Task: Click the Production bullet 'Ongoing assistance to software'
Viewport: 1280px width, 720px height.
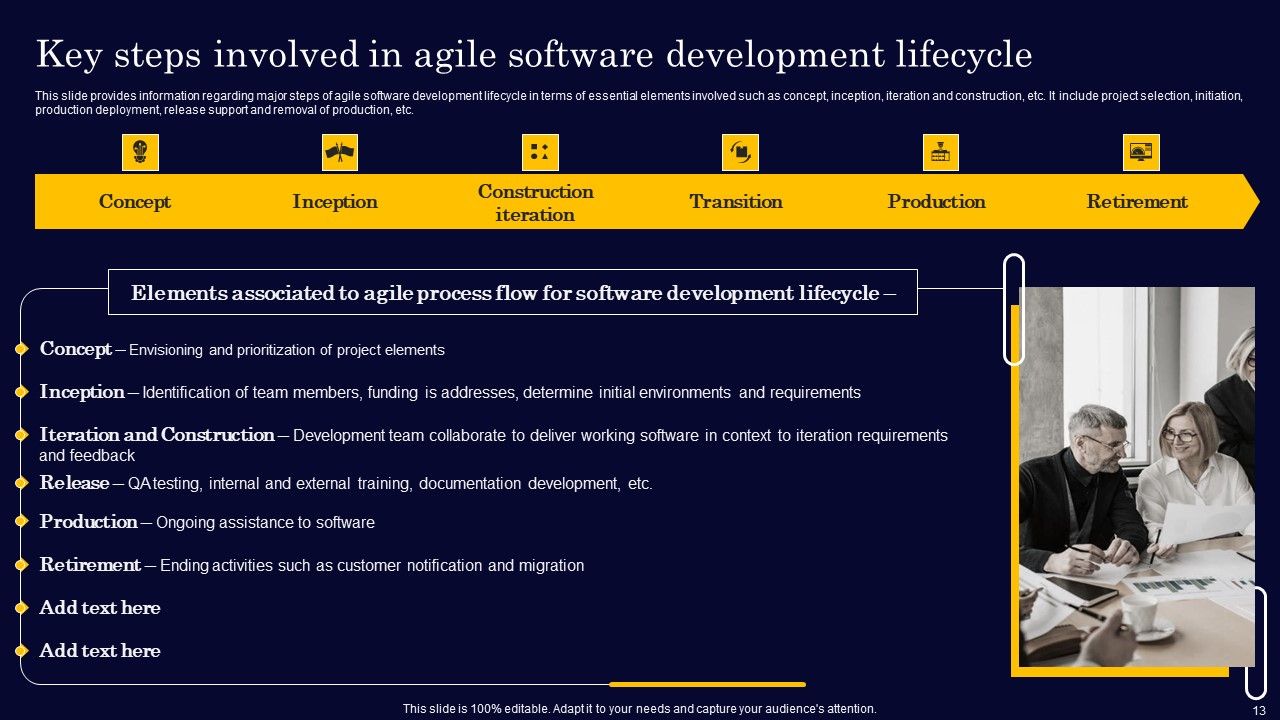Action: pos(207,522)
